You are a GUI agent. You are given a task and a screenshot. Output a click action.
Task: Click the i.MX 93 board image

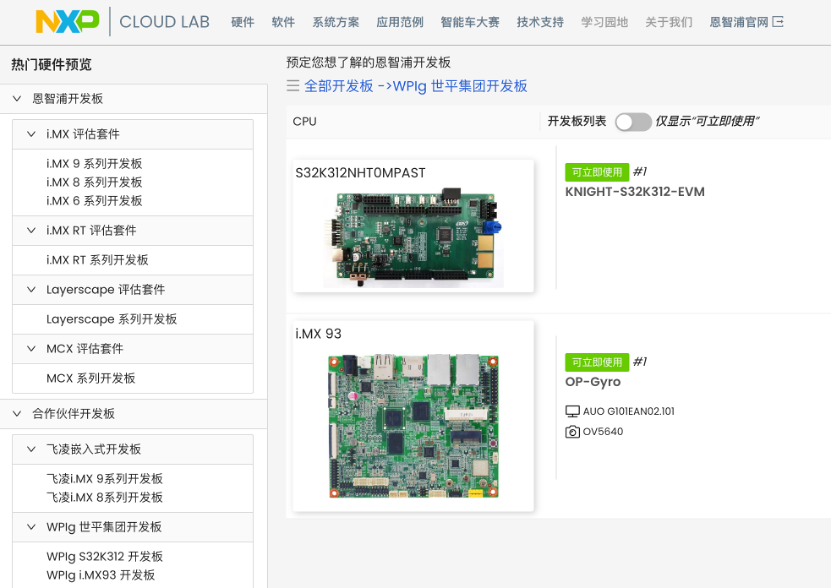click(x=413, y=426)
